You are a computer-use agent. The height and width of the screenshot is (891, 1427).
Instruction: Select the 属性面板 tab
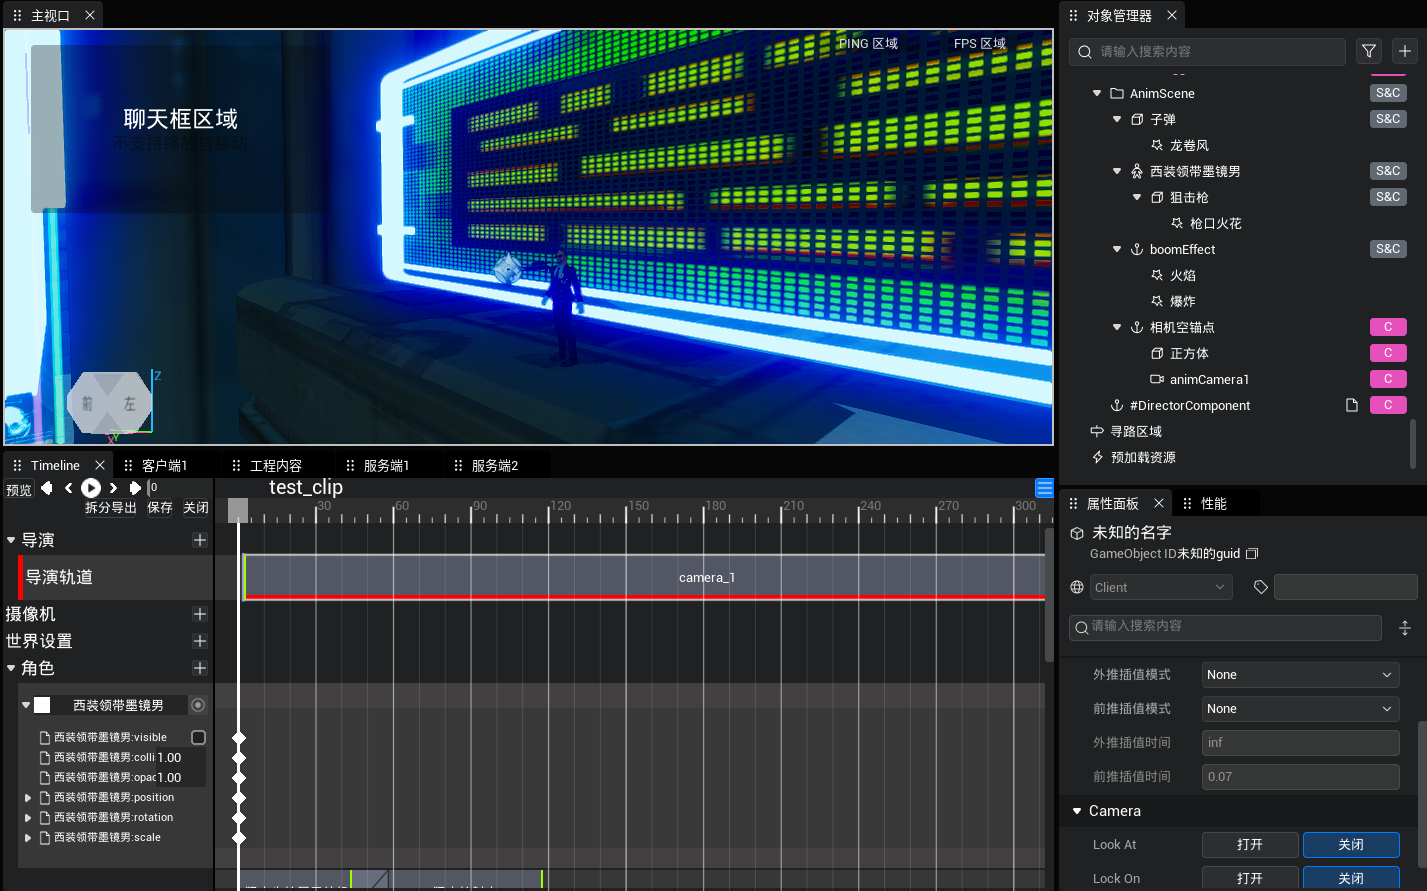pos(1113,503)
